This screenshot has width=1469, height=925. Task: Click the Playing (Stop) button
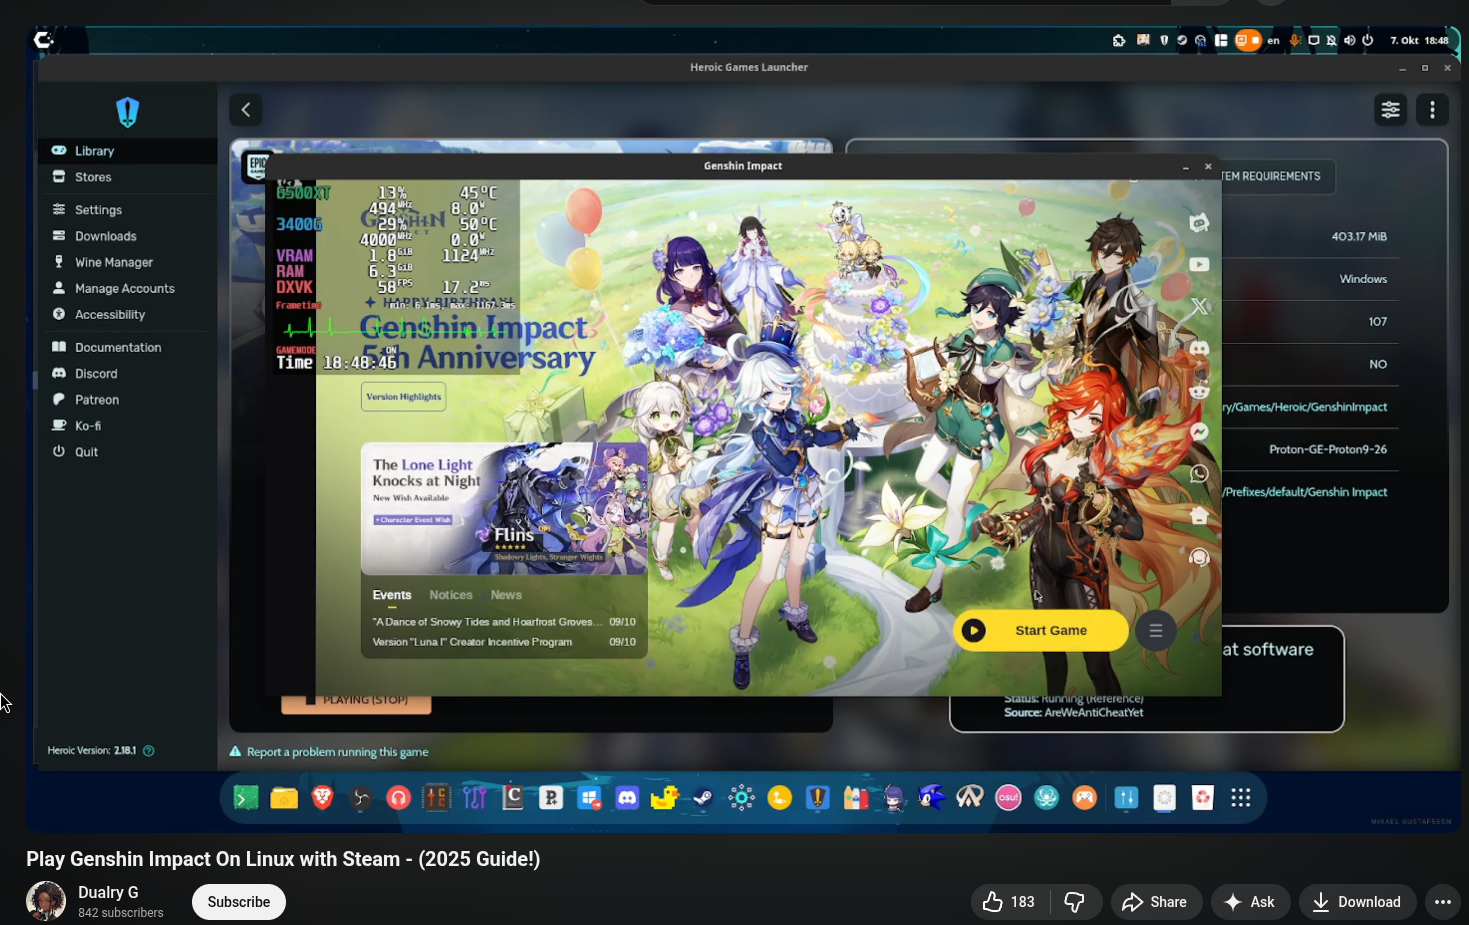click(x=356, y=702)
